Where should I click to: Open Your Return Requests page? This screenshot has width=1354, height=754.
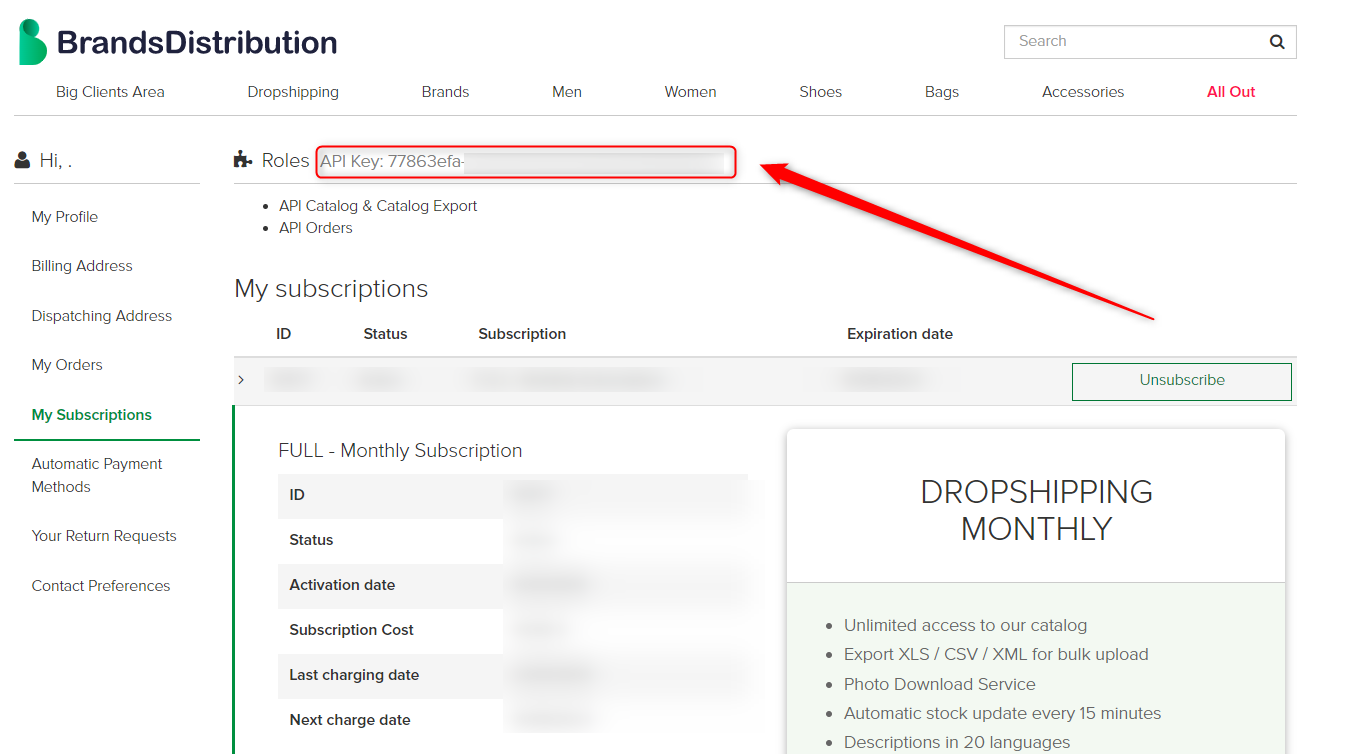coord(104,536)
